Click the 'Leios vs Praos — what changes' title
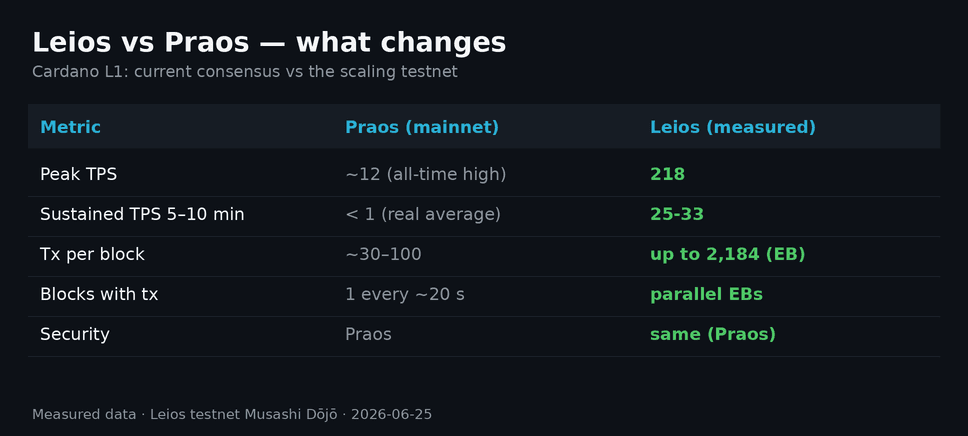Screen dimensions: 968x436 point(269,43)
